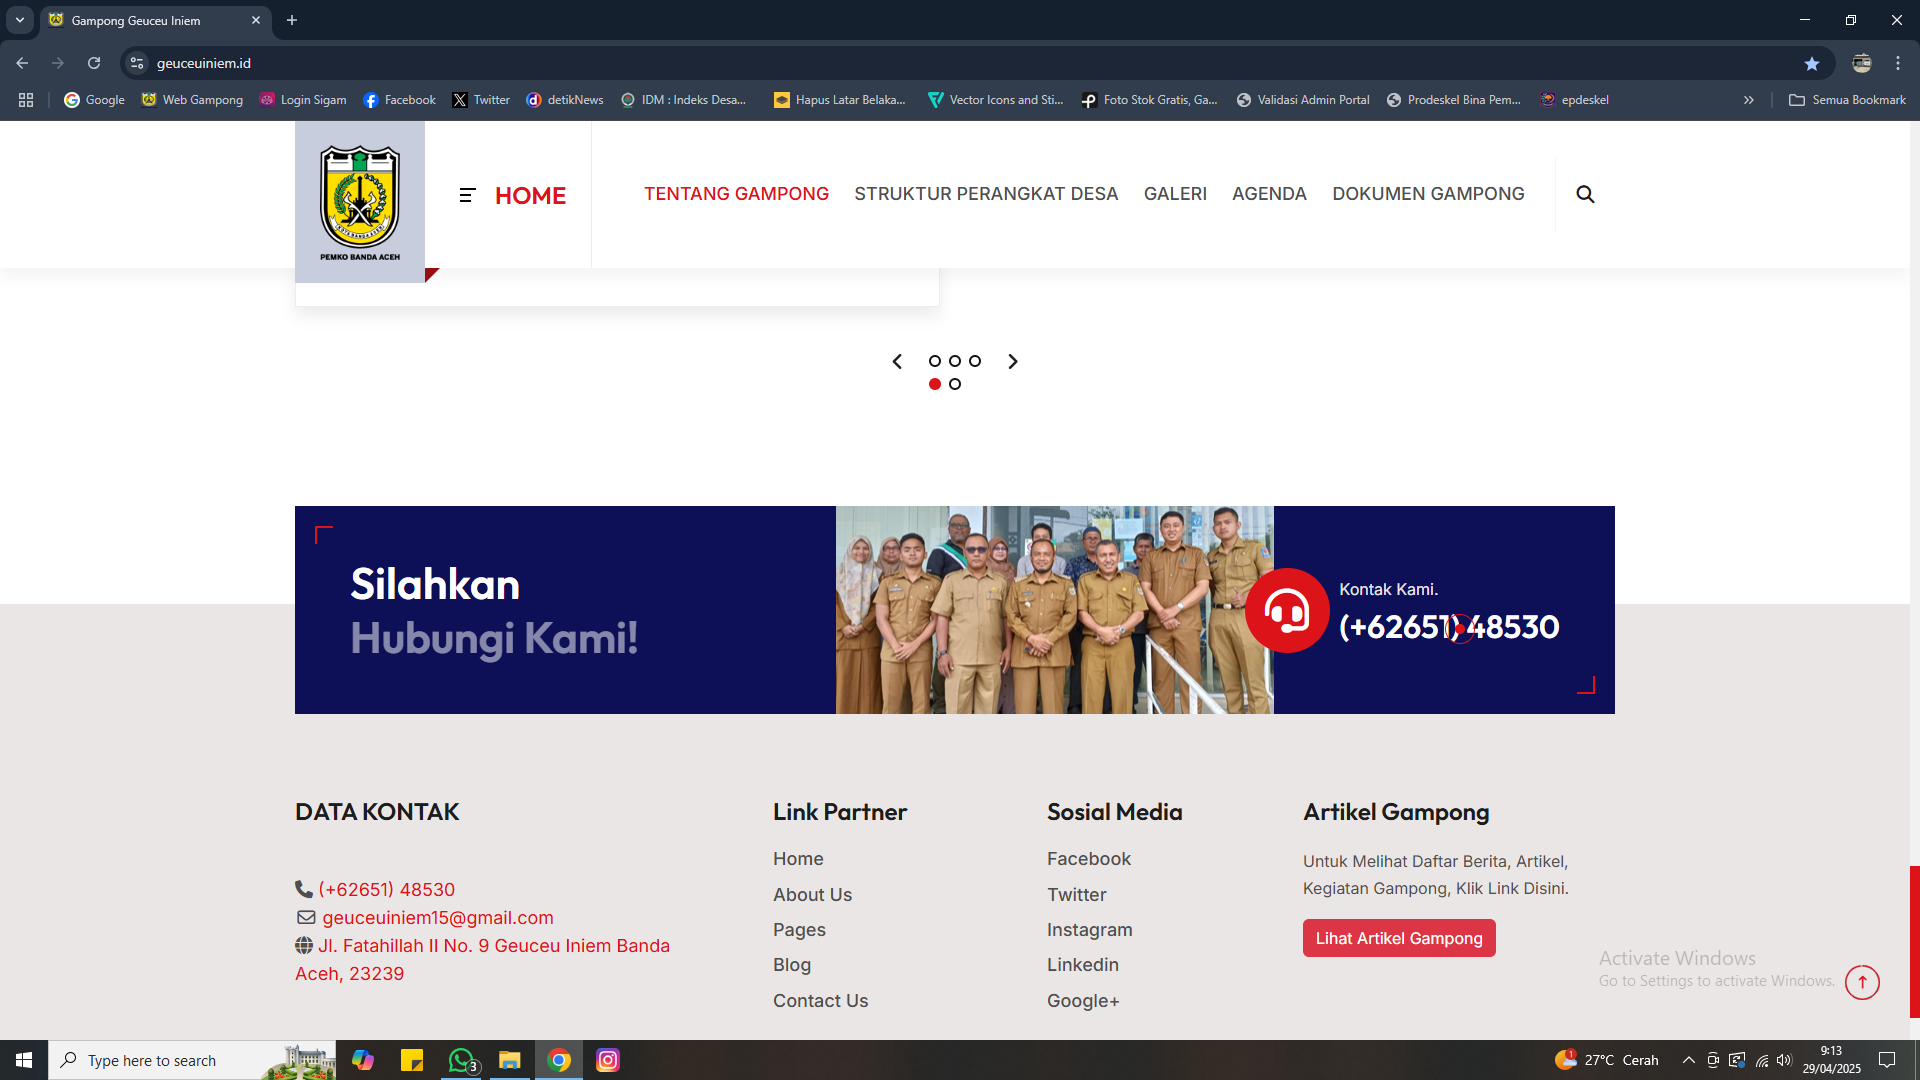Screen dimensions: 1920x1080
Task: Open Instagram from the Windows taskbar
Action: 608,1060
